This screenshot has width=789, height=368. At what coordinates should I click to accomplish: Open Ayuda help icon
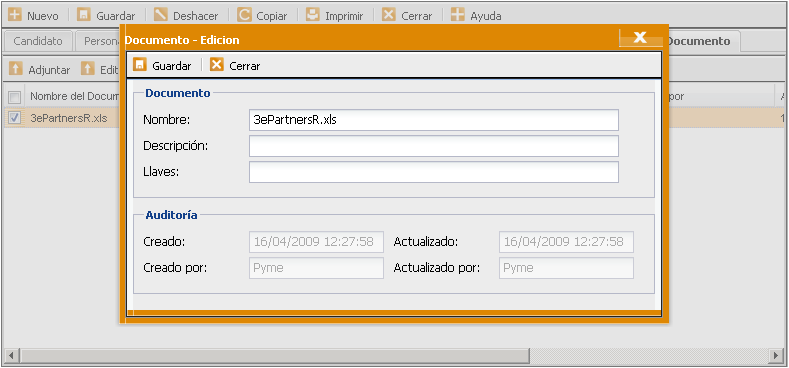pos(457,15)
